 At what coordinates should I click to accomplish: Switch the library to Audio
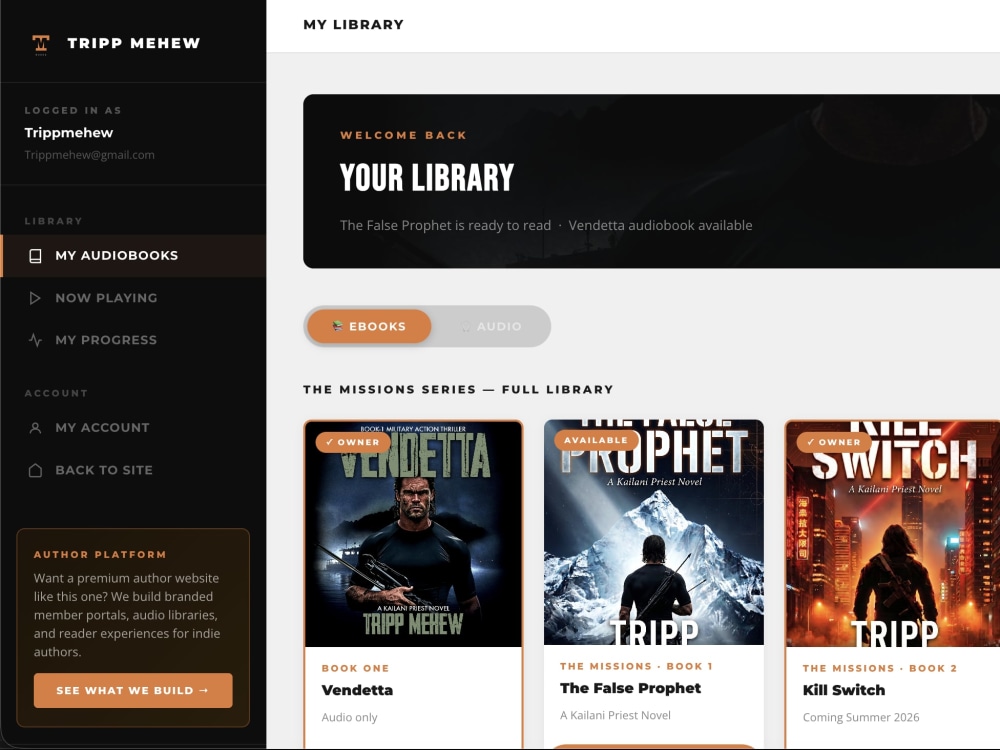[x=490, y=326]
